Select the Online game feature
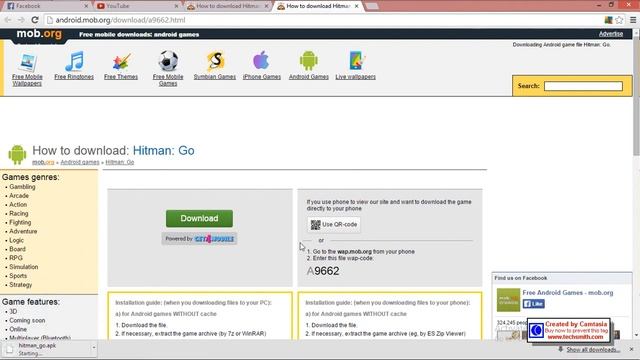 tap(18, 329)
